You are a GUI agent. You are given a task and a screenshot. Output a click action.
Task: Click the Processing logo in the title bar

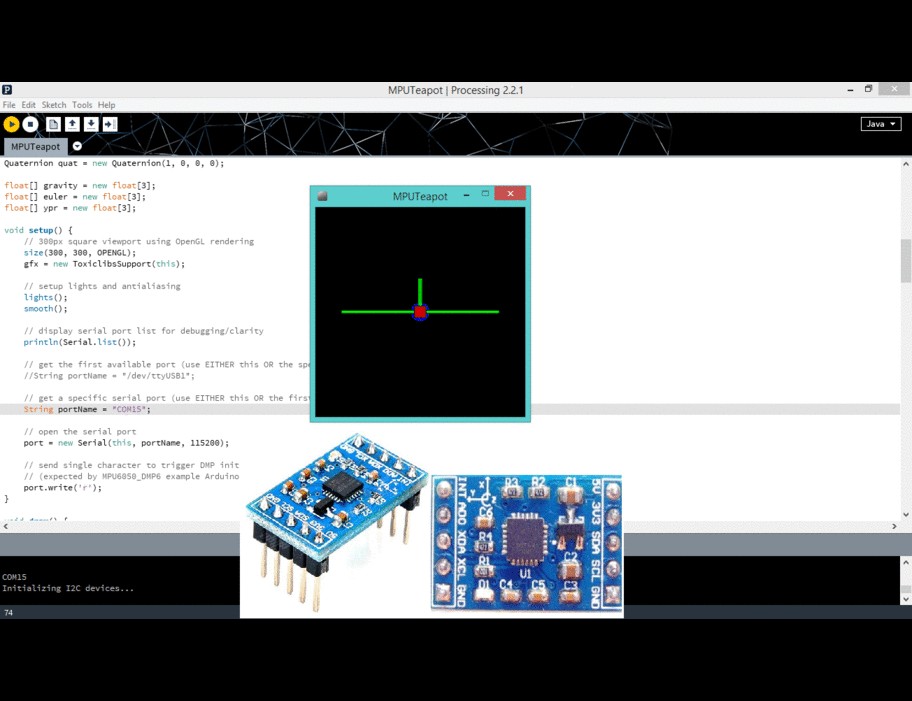tap(8, 89)
